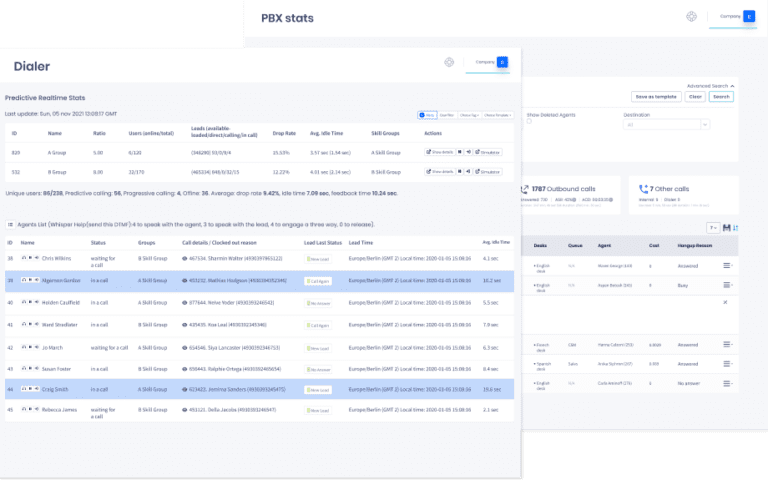
Task: Click the Simulator button for B Group
Action: click(x=488, y=172)
